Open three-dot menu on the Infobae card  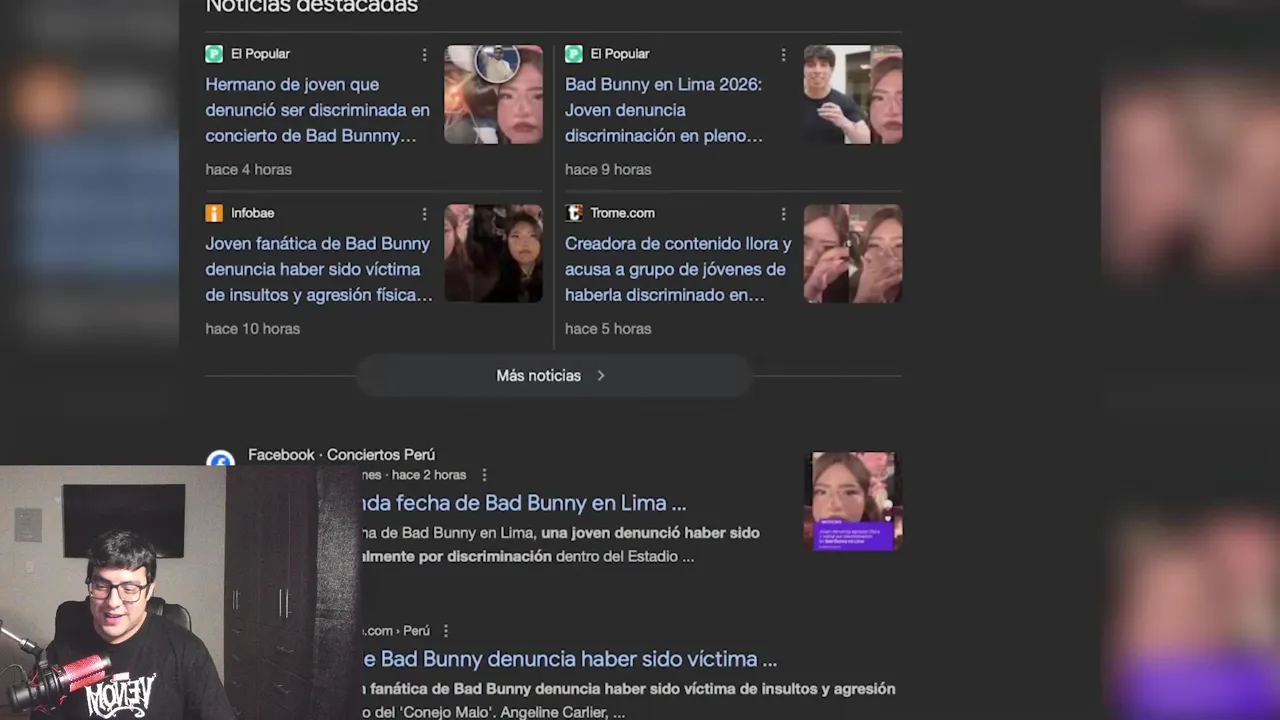click(424, 213)
